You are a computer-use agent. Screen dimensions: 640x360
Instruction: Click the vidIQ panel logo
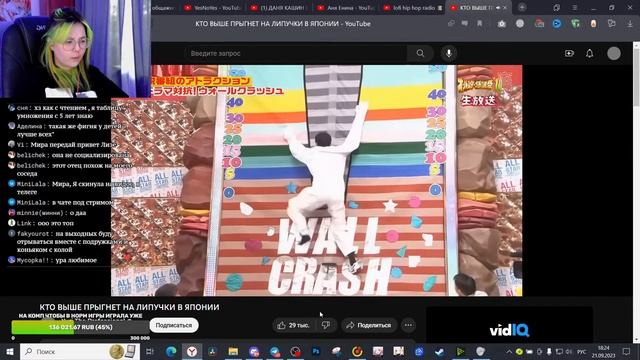click(x=509, y=330)
